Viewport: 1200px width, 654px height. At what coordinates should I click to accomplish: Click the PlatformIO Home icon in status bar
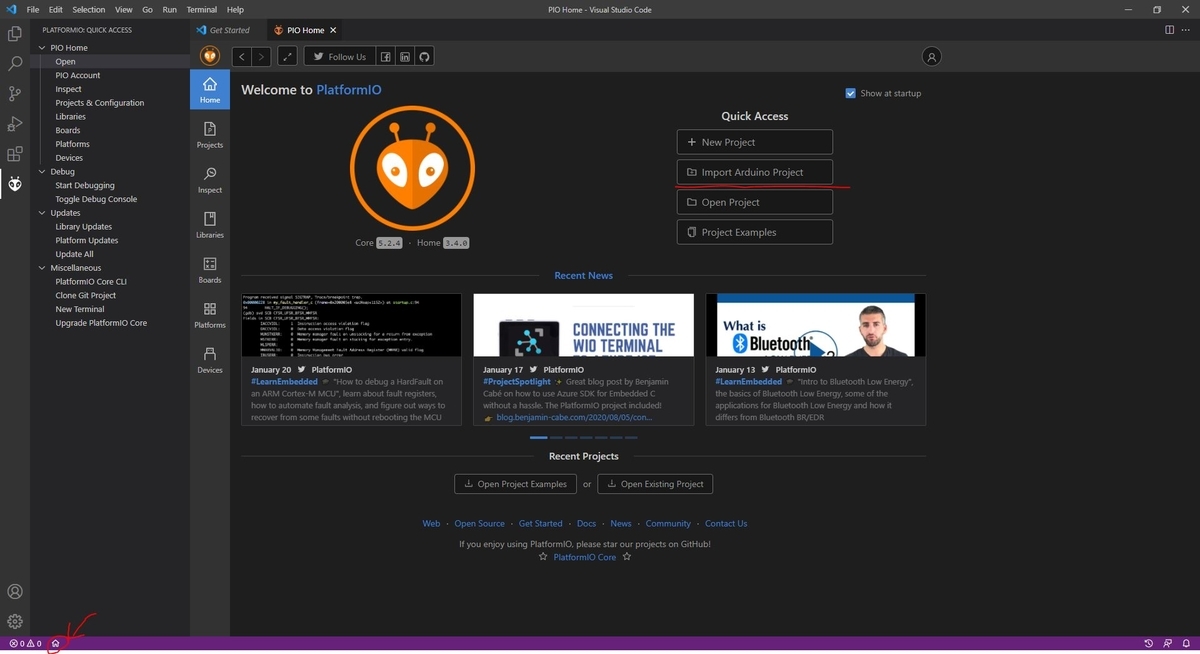[56, 643]
